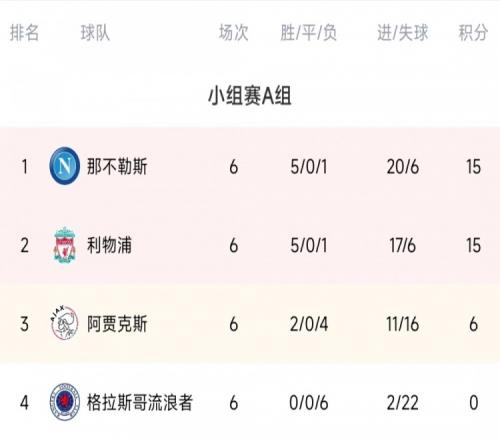Click Napoli's 15 points value
This screenshot has width=500, height=440.
pyautogui.click(x=473, y=167)
